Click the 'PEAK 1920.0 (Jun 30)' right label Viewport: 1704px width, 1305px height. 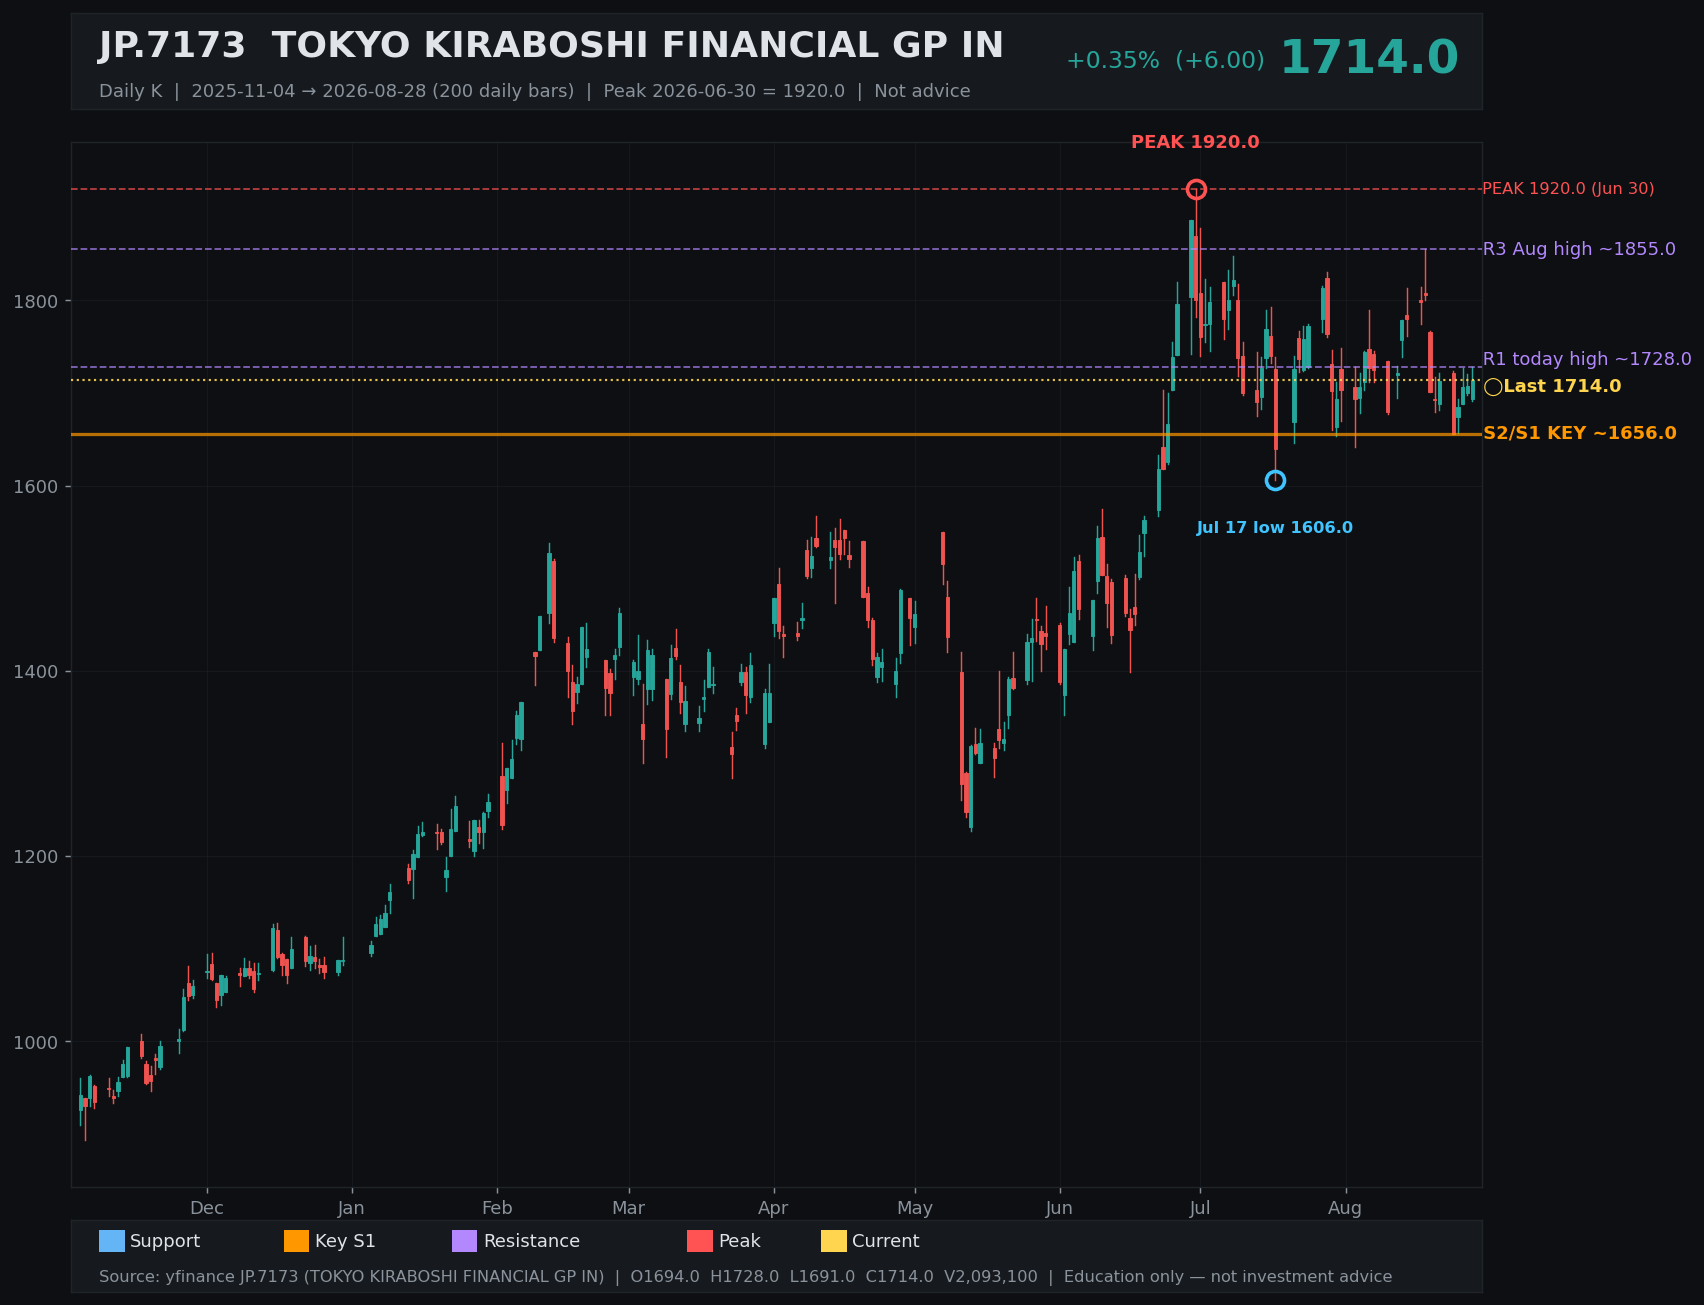point(1568,189)
